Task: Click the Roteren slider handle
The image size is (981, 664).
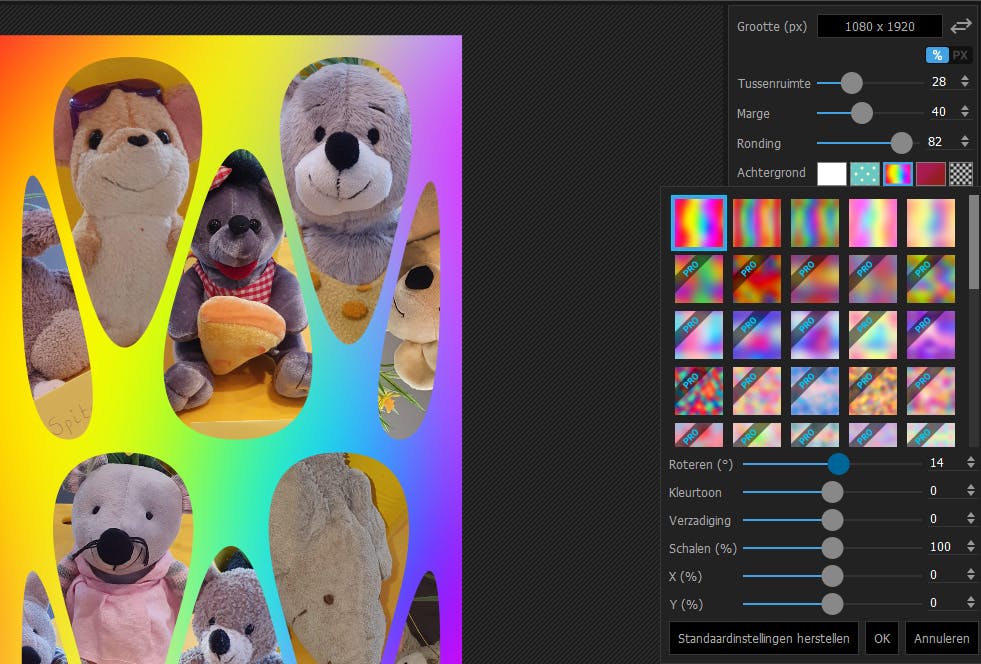Action: click(838, 463)
